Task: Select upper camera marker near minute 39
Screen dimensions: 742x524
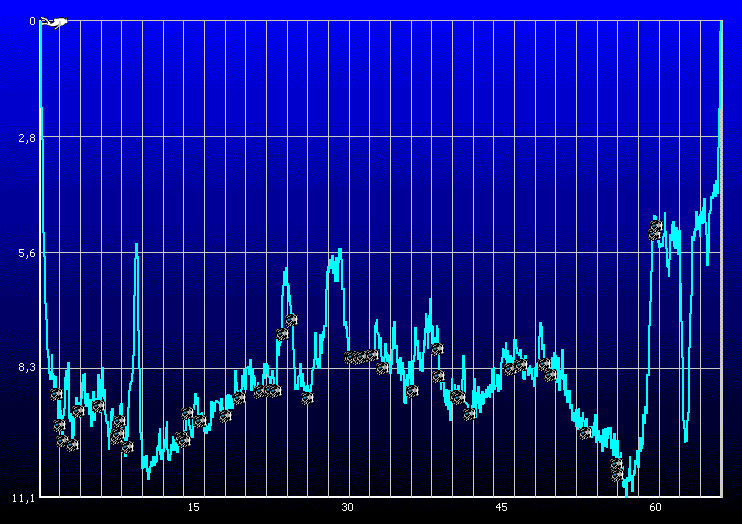Action: click(437, 349)
